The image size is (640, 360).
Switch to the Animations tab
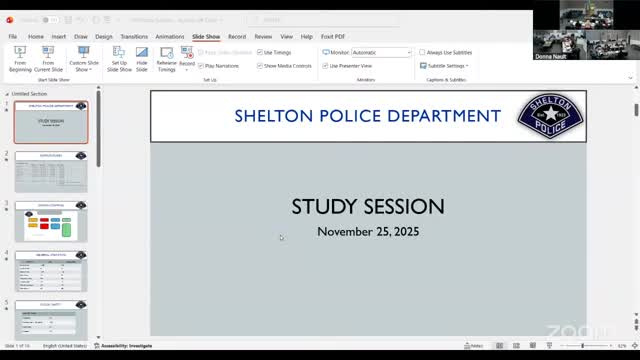[170, 36]
